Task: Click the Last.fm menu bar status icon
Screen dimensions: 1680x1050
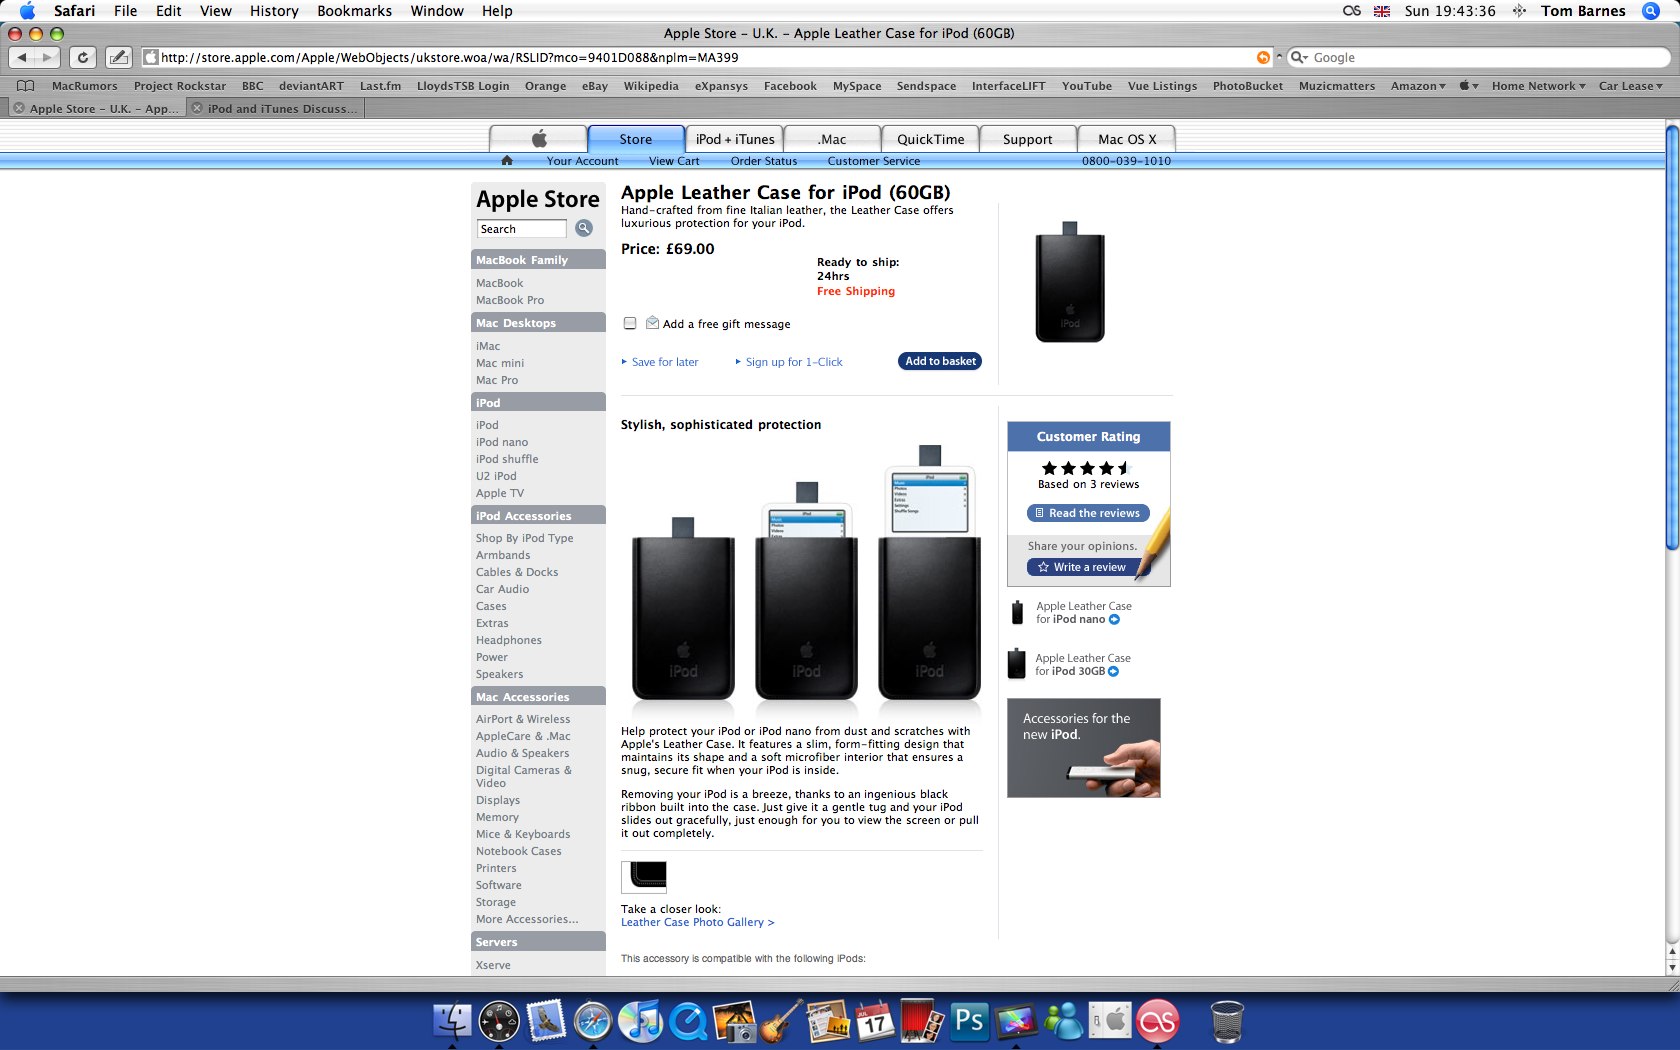Action: coord(1351,11)
